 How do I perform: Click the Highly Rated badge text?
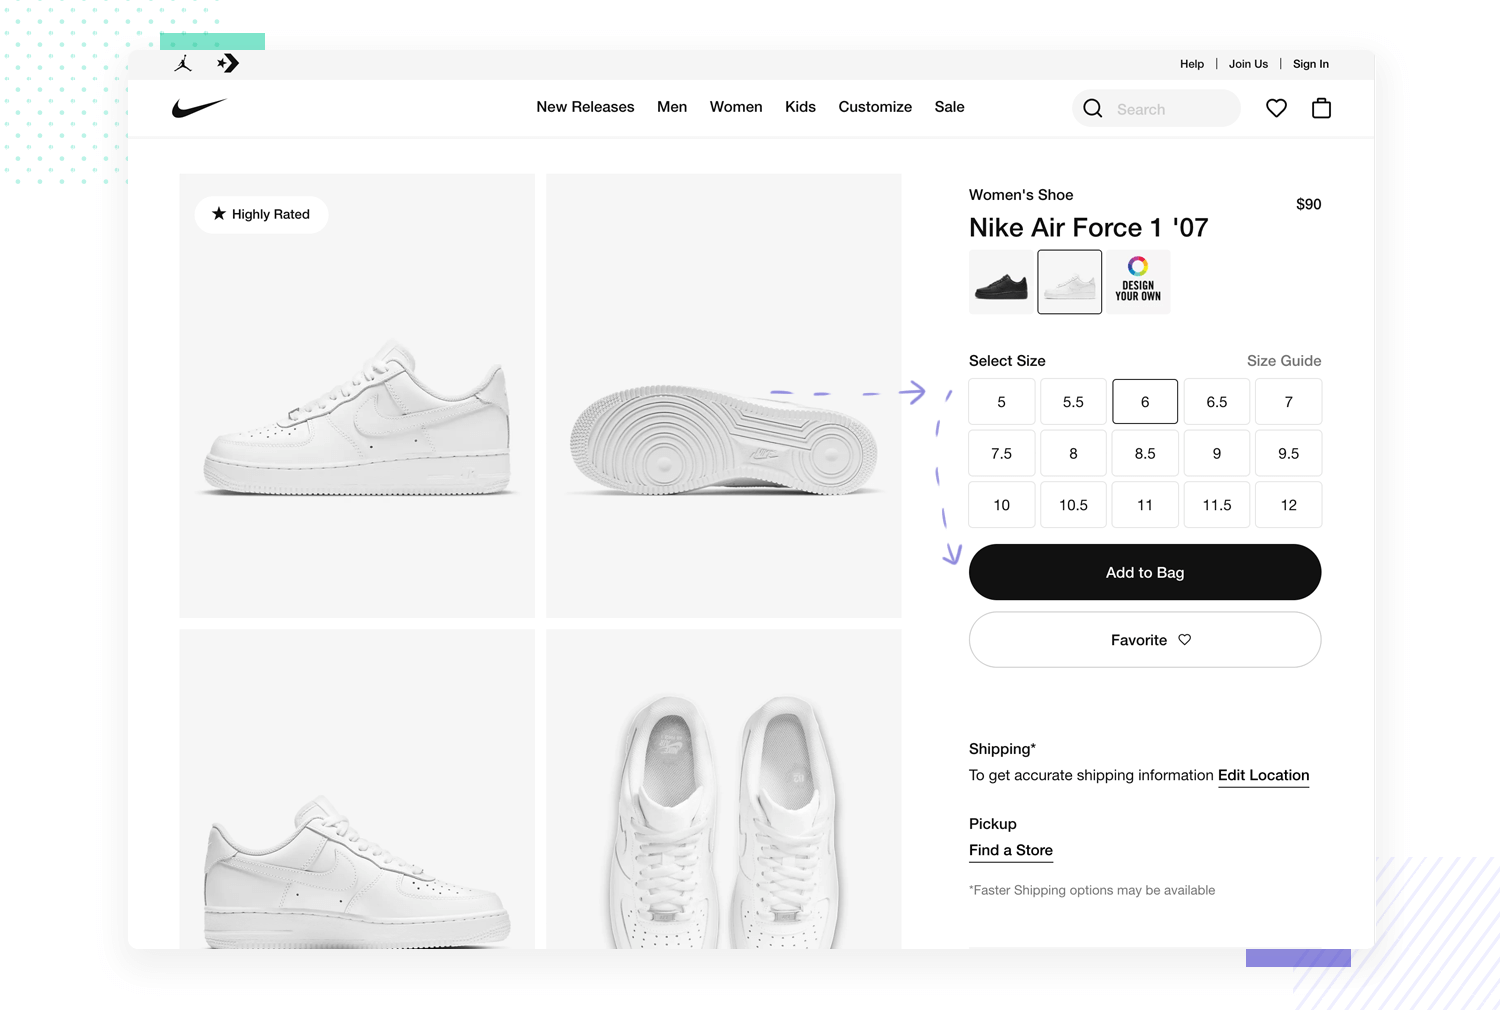(x=271, y=214)
